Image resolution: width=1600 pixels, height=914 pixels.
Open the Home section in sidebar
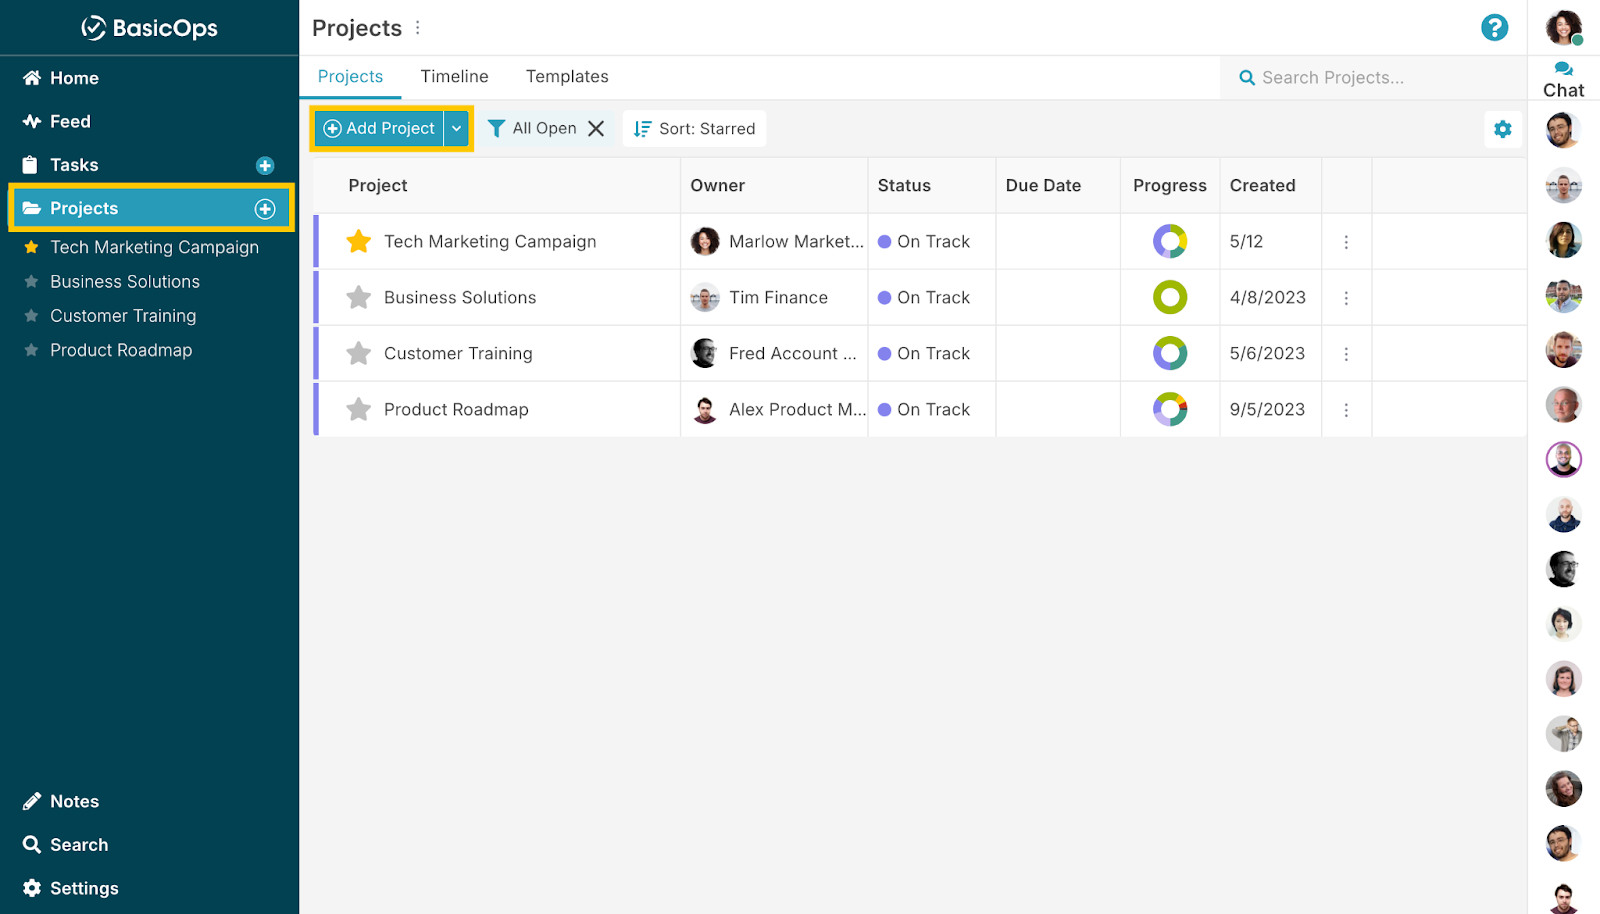[74, 77]
